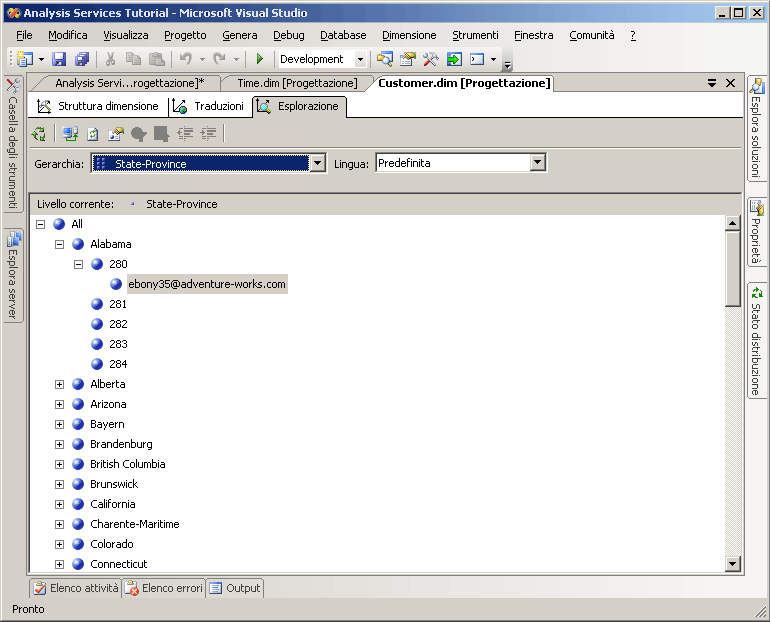Click the Process icon in the dimension toolbar
Viewport: 770px width, 622px height.
tap(39, 134)
